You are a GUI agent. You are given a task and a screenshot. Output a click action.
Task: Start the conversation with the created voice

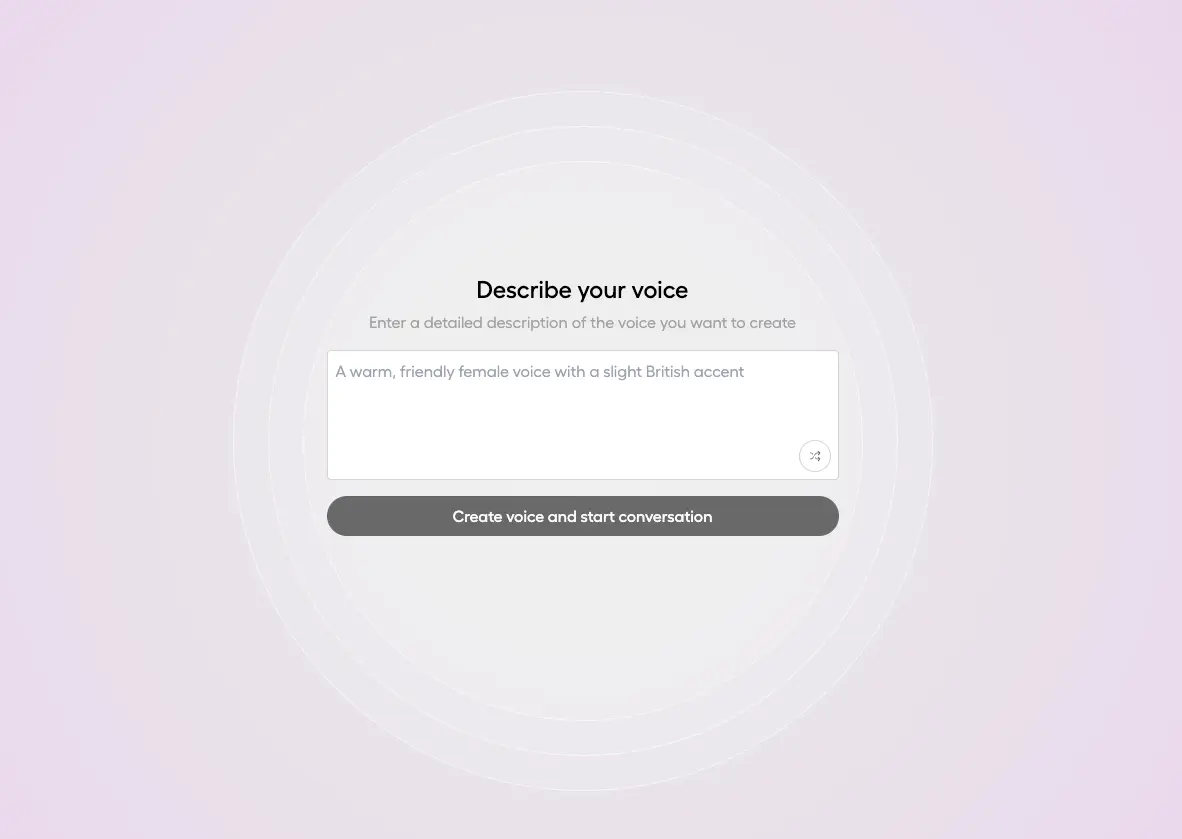pos(582,516)
